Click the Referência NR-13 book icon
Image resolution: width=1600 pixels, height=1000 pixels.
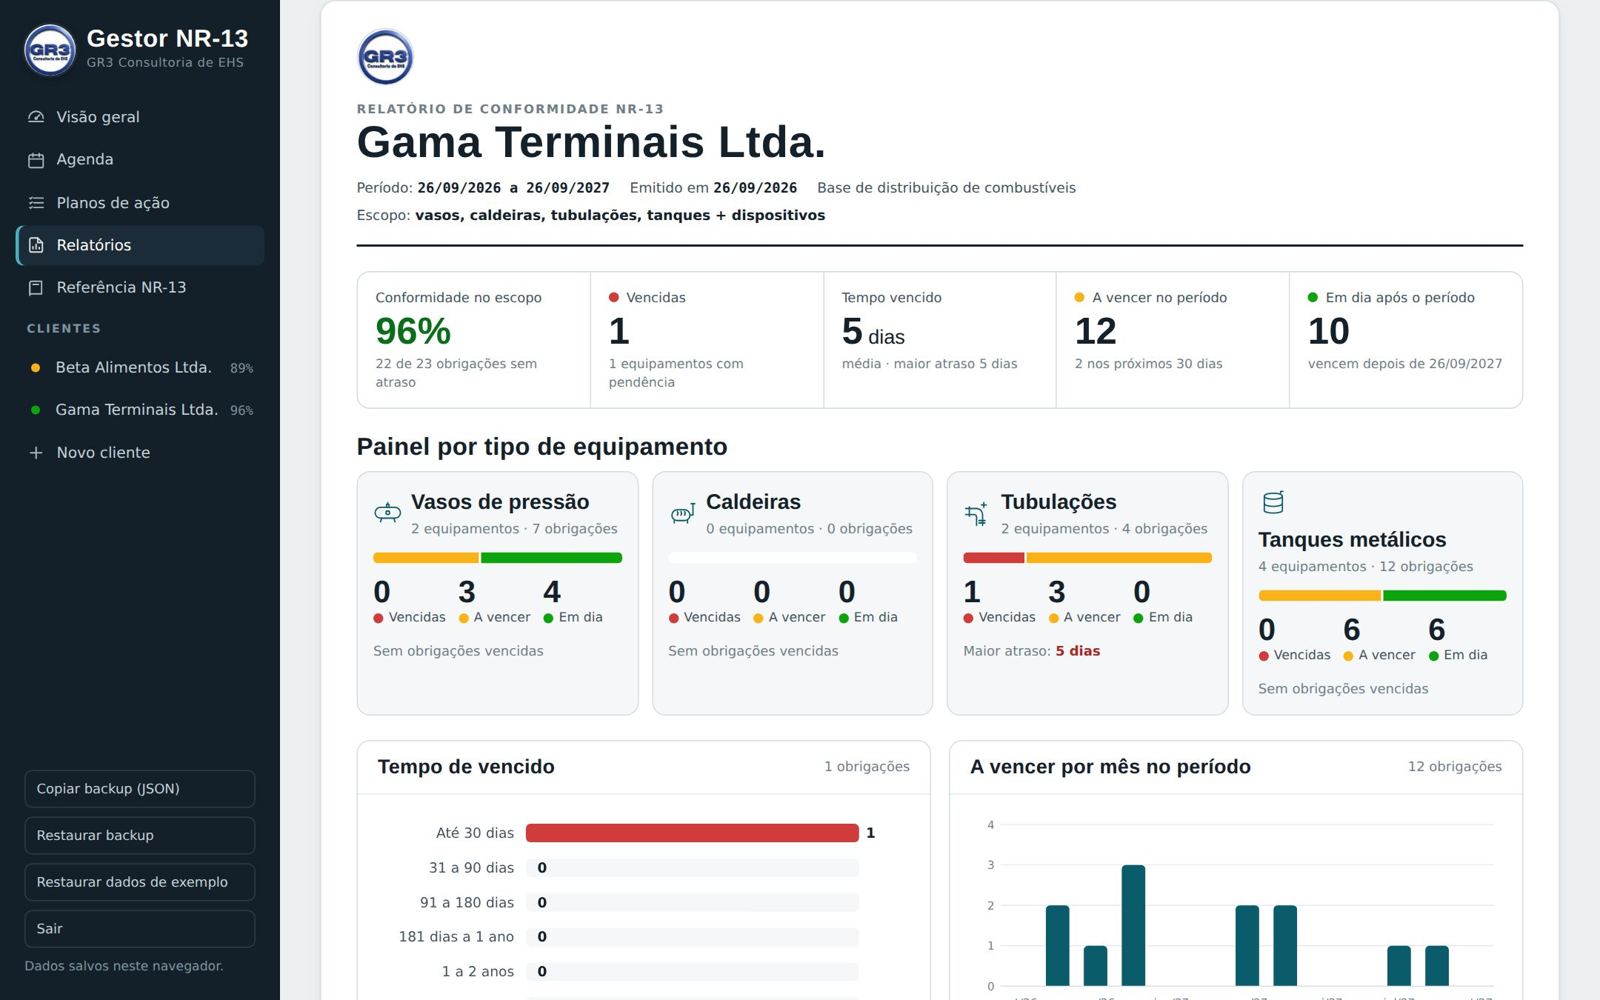36,288
